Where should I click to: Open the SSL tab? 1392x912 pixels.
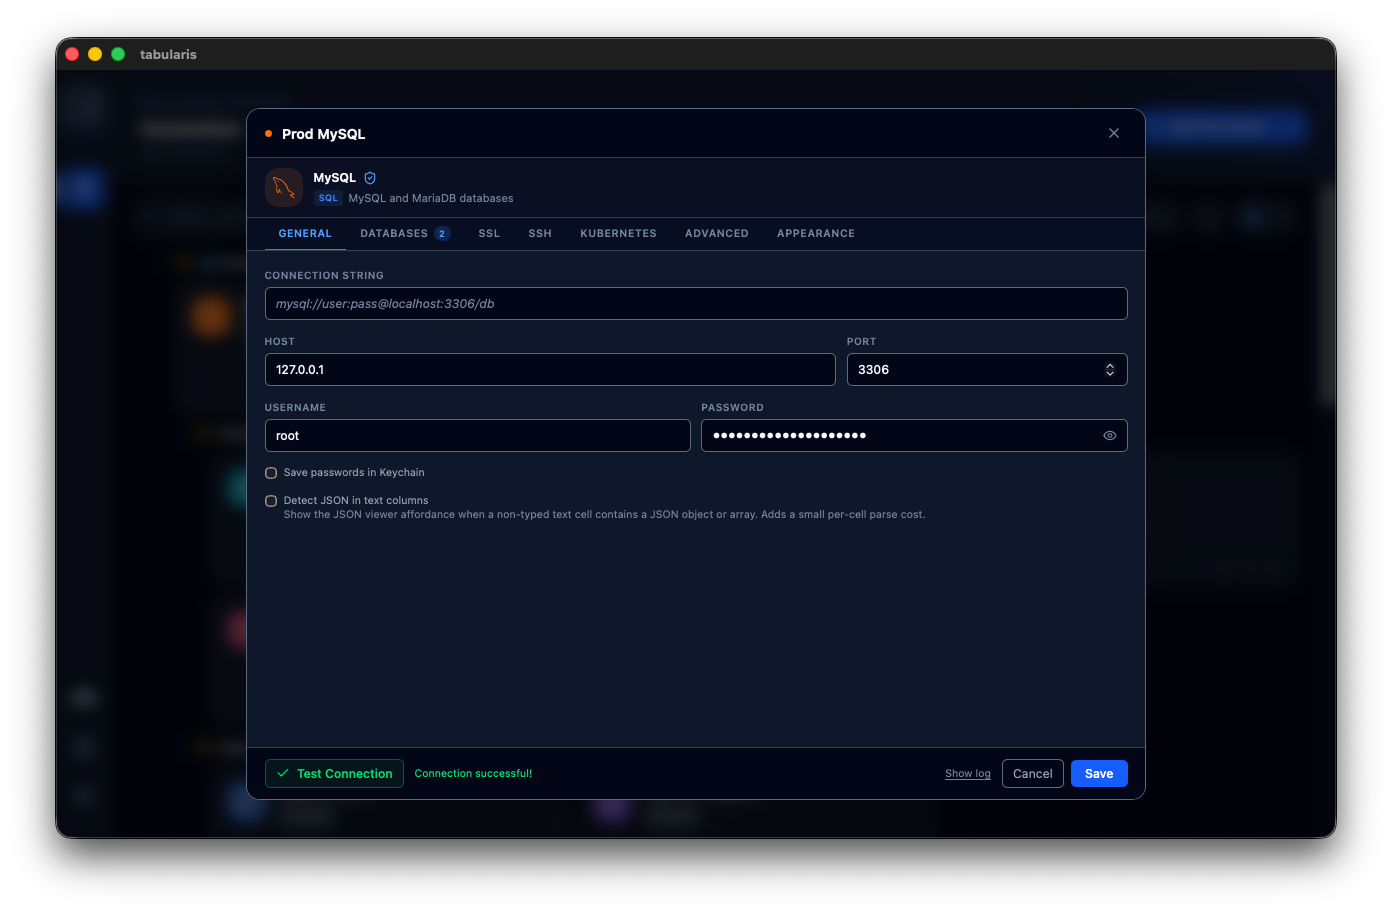pos(489,234)
